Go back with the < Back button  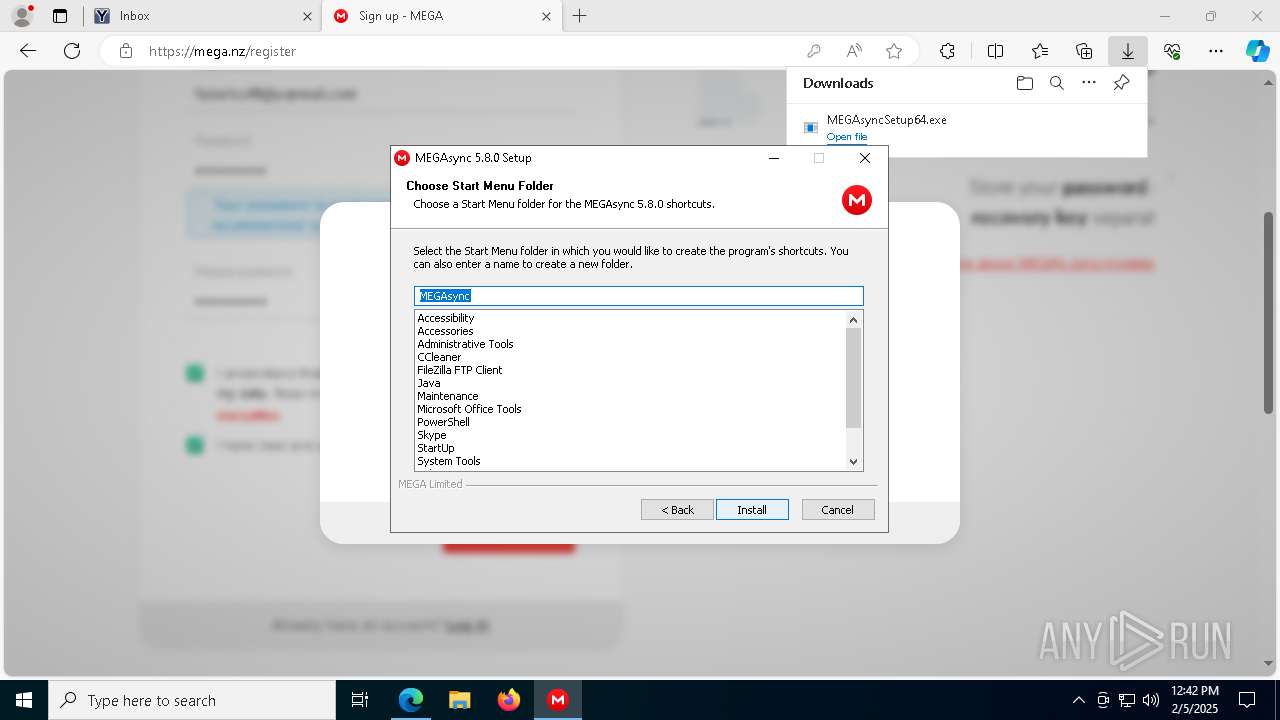click(x=677, y=510)
